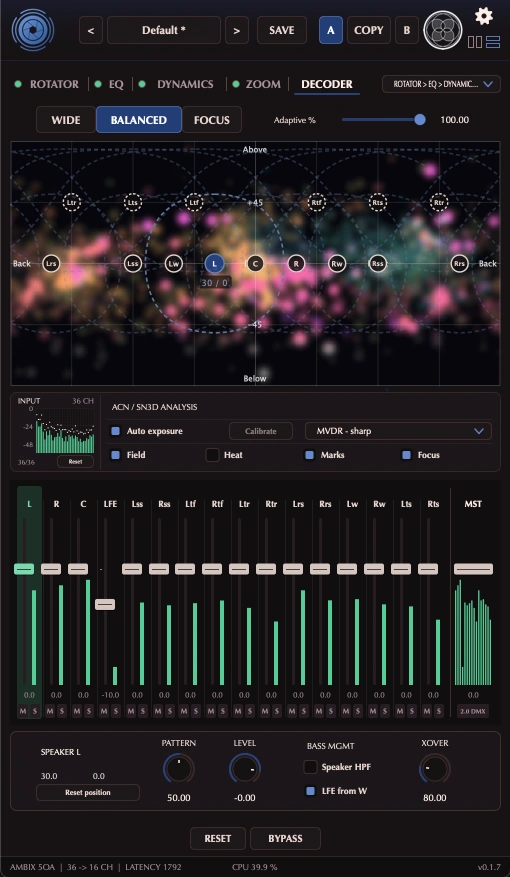Open the Default preset name selector
The image size is (510, 877).
point(164,30)
